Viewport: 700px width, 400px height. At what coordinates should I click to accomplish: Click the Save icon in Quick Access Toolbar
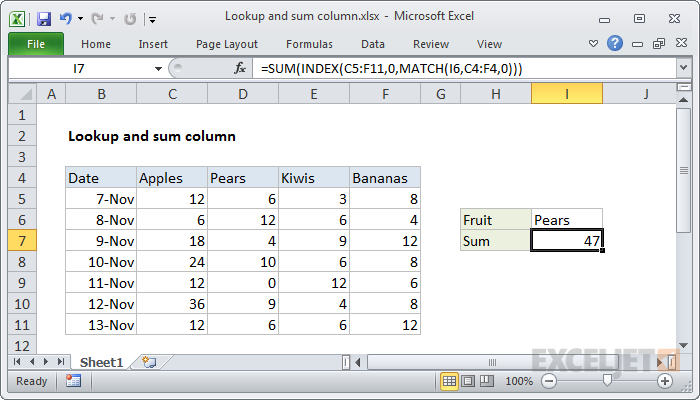pyautogui.click(x=44, y=19)
